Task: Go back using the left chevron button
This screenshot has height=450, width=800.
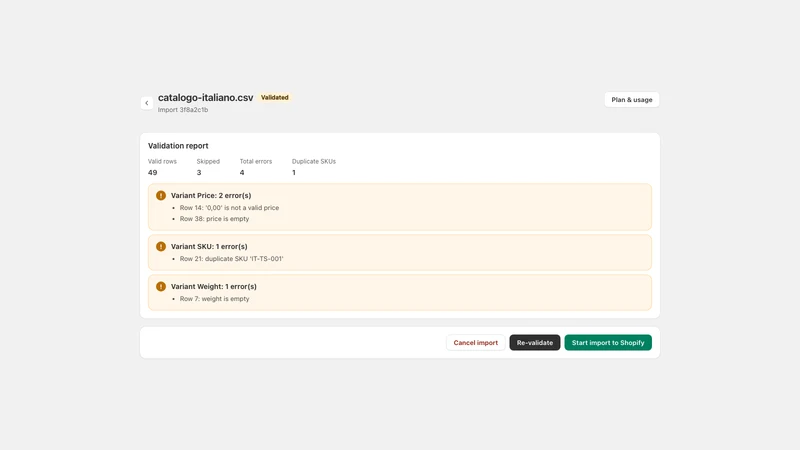Action: pyautogui.click(x=147, y=103)
